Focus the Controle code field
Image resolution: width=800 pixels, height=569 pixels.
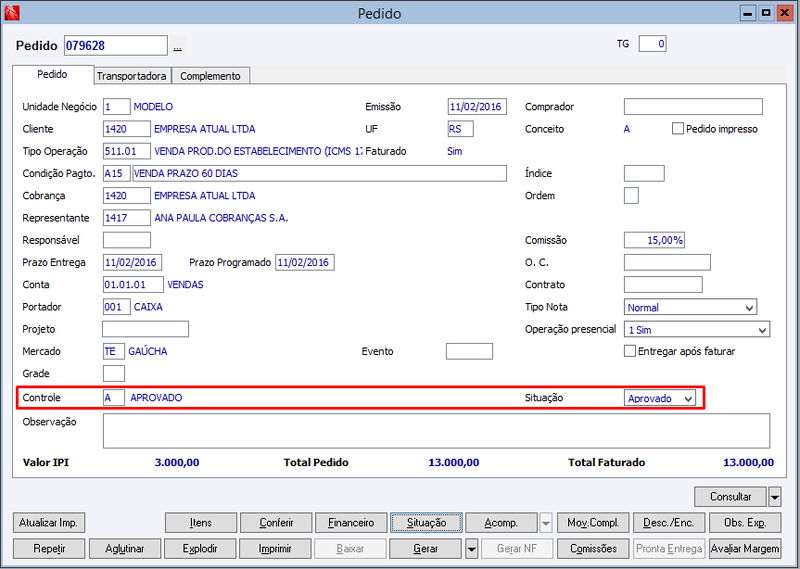tap(114, 398)
